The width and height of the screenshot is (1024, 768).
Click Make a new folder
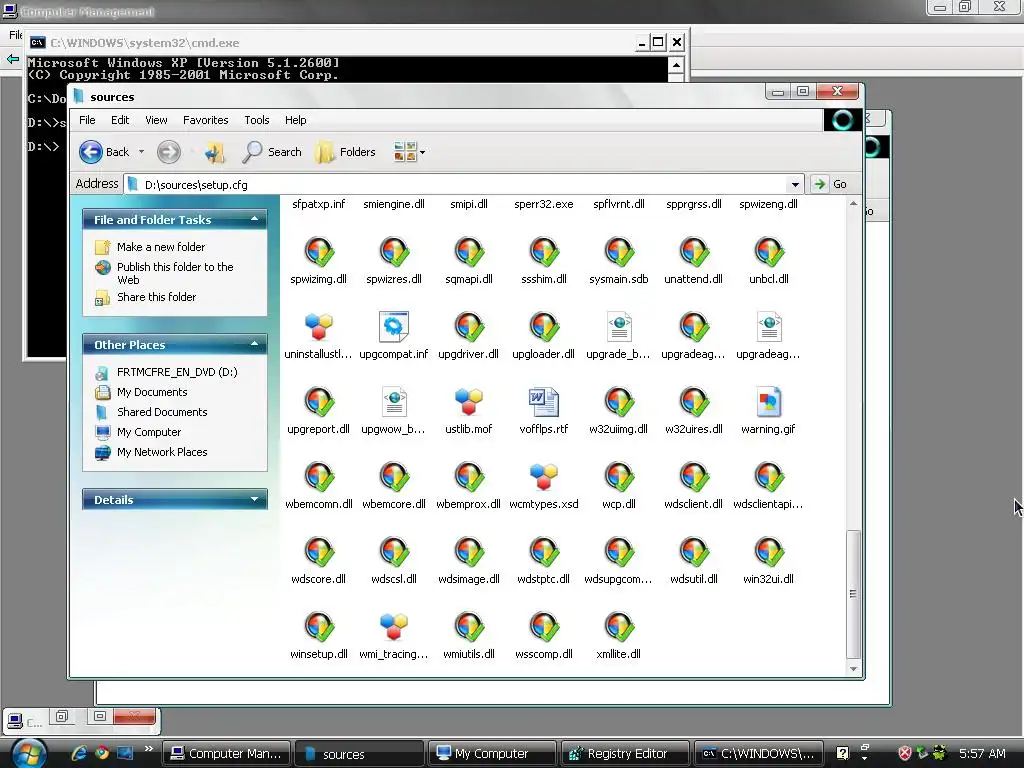[x=161, y=247]
